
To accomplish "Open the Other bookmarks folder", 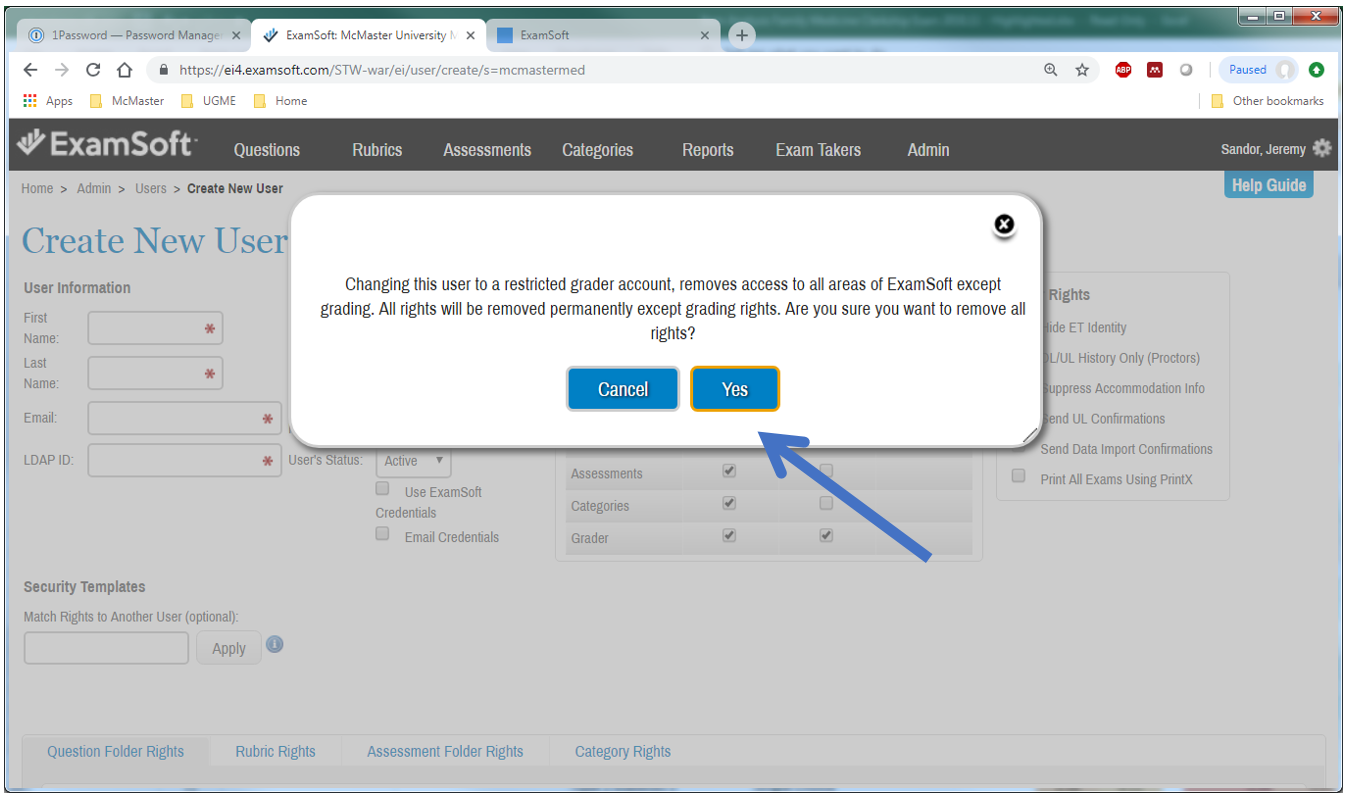I will tap(1267, 101).
